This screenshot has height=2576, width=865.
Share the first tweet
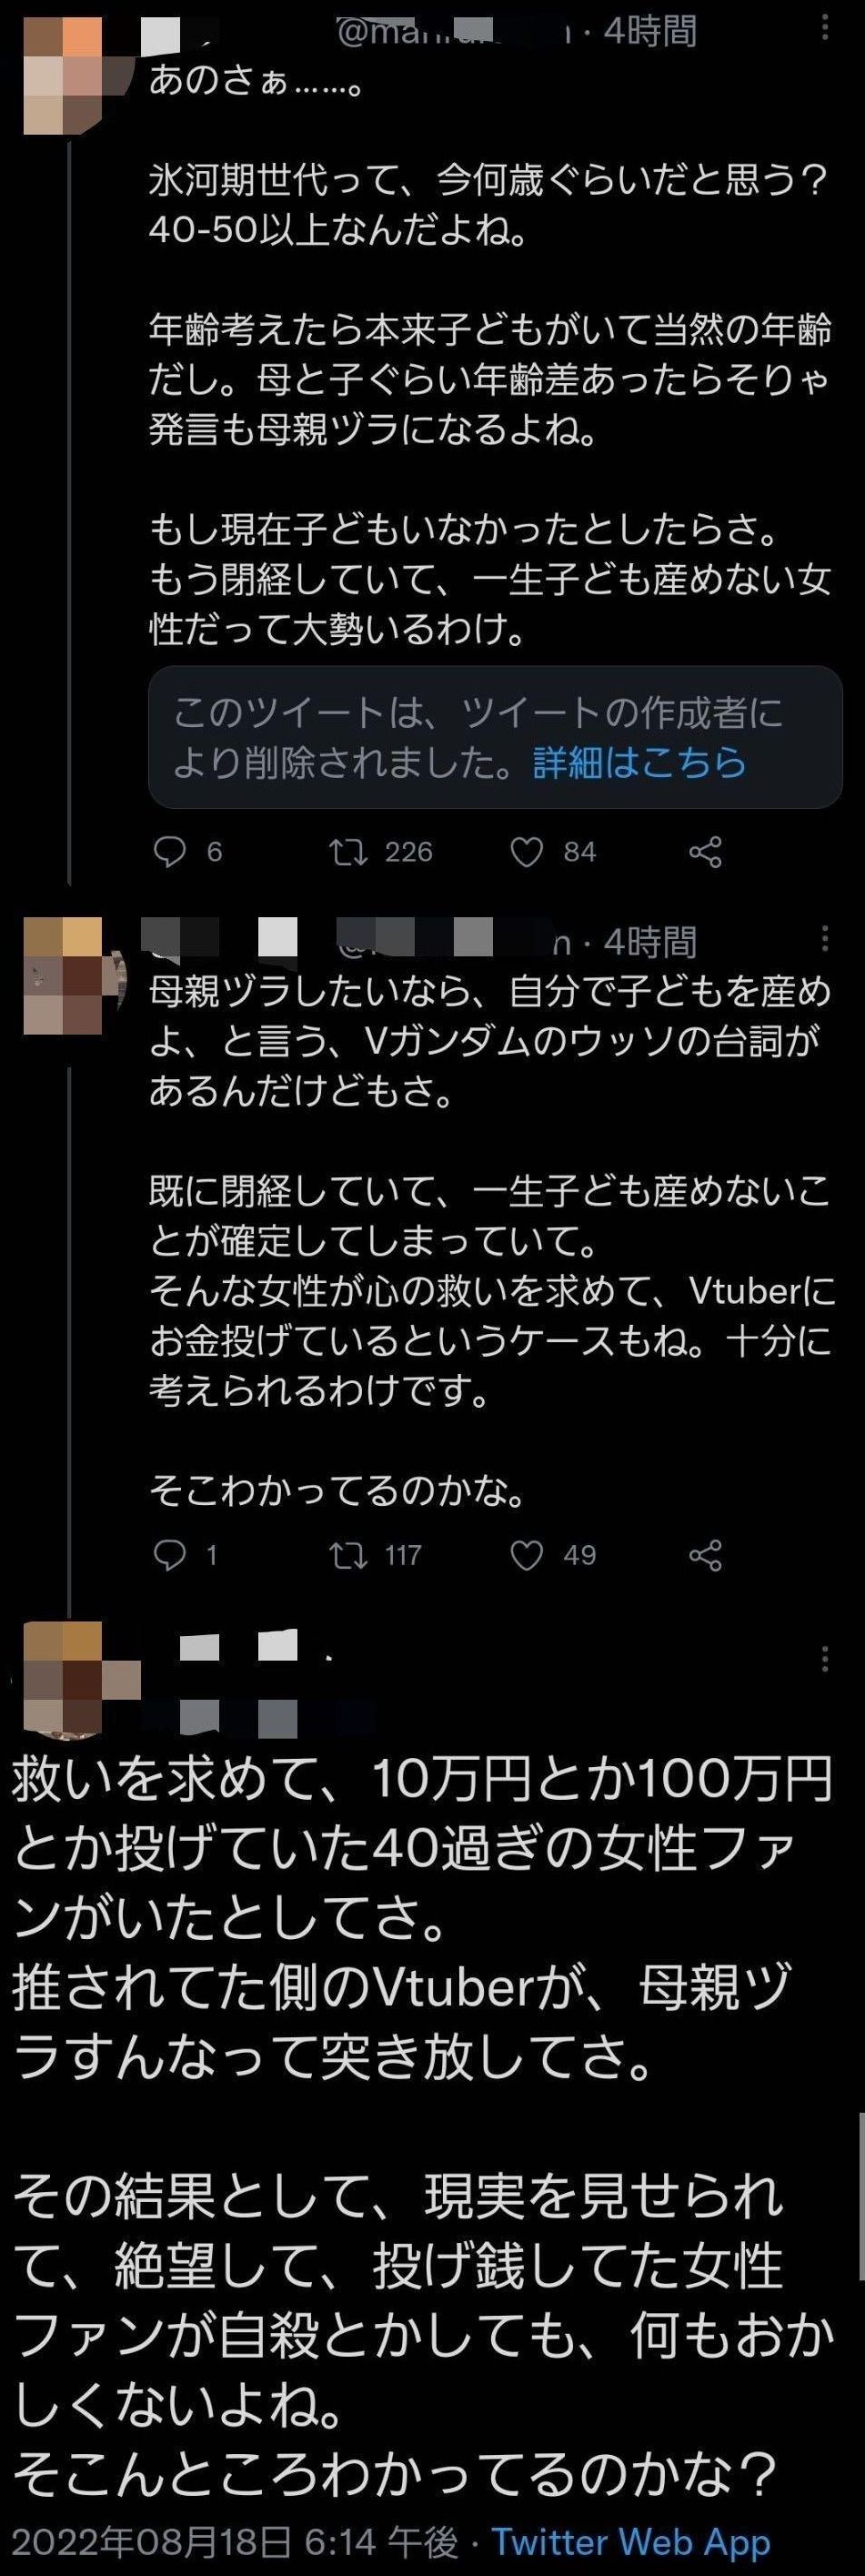pyautogui.click(x=706, y=852)
